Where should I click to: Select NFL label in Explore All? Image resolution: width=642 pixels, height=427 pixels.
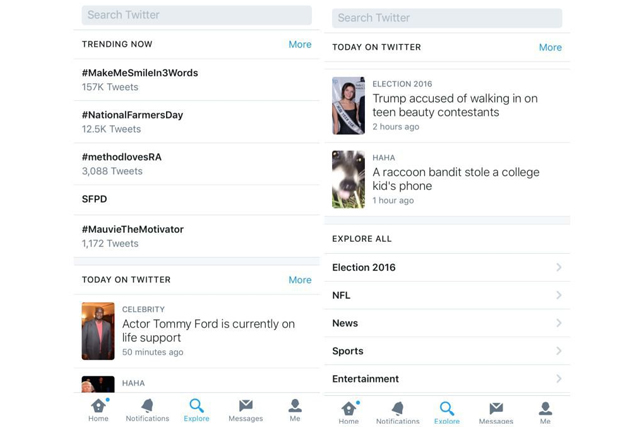[x=341, y=295]
